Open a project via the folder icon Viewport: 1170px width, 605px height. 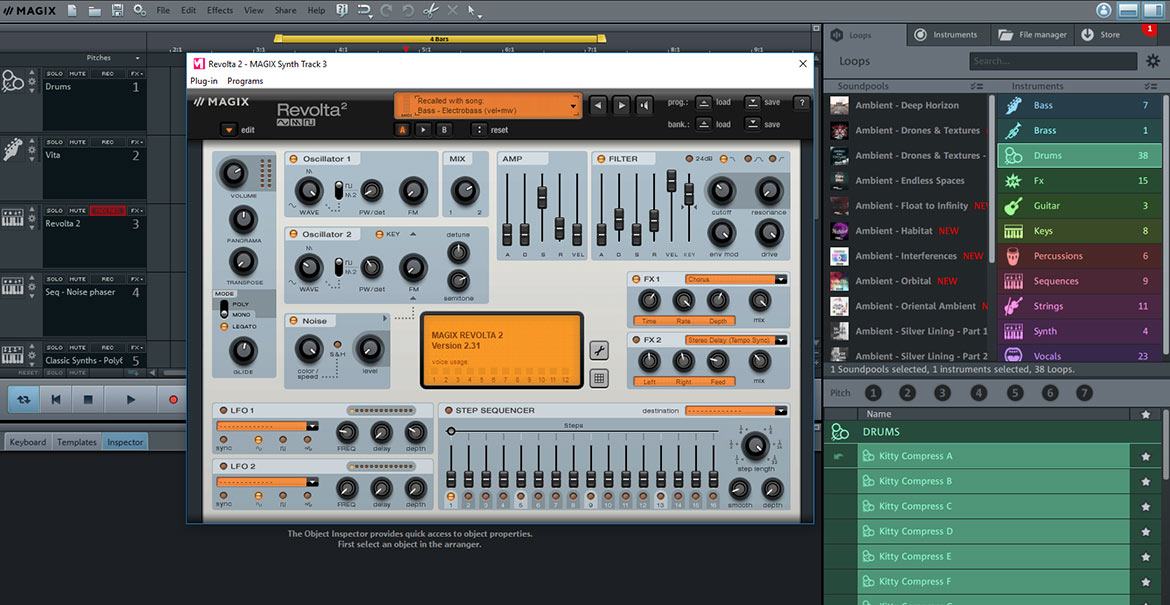coord(95,10)
